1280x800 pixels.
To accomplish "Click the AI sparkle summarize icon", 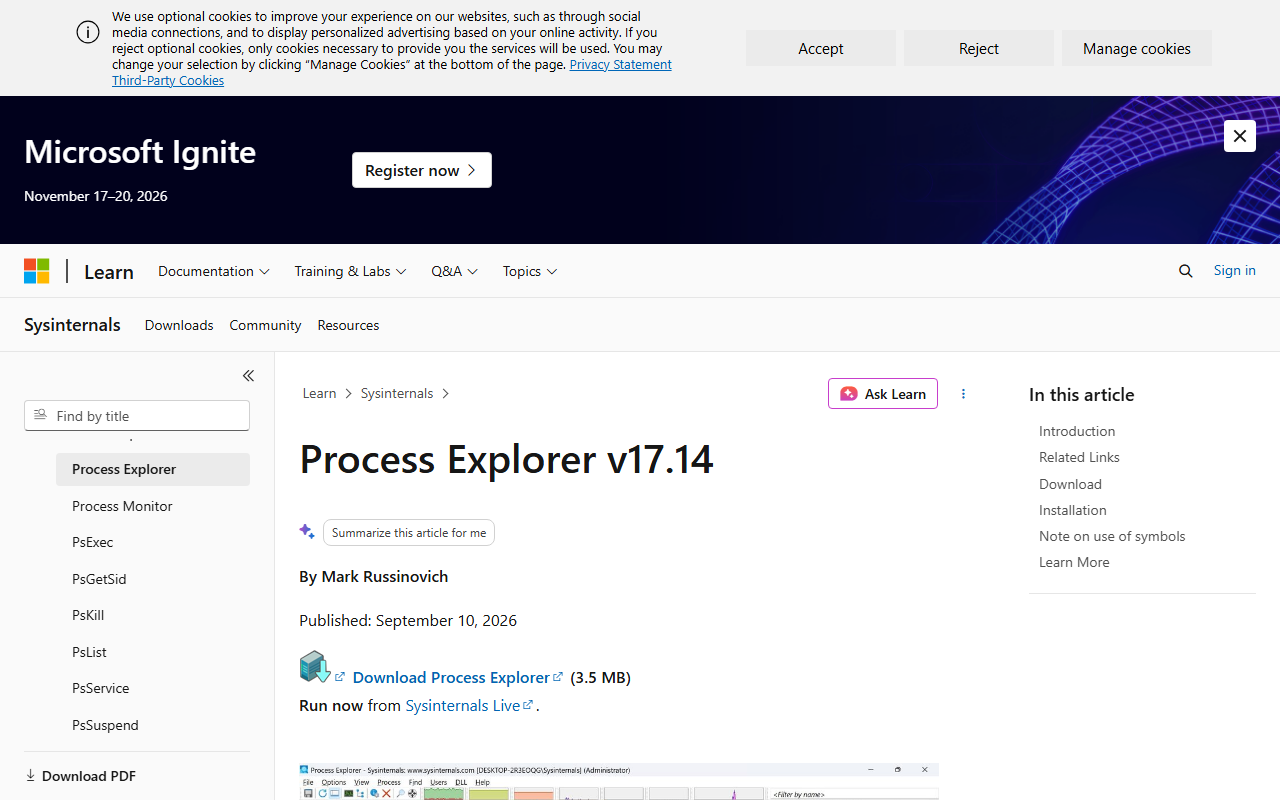I will (x=307, y=532).
